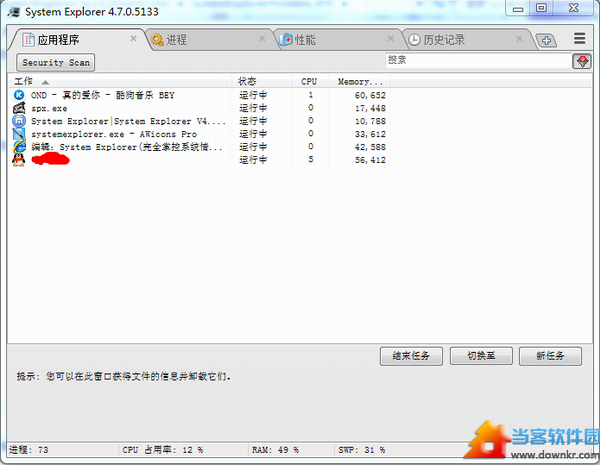This screenshot has width=600, height=465.
Task: Select the systemexplorer.exe - AWicons Pro row
Action: tap(199, 134)
